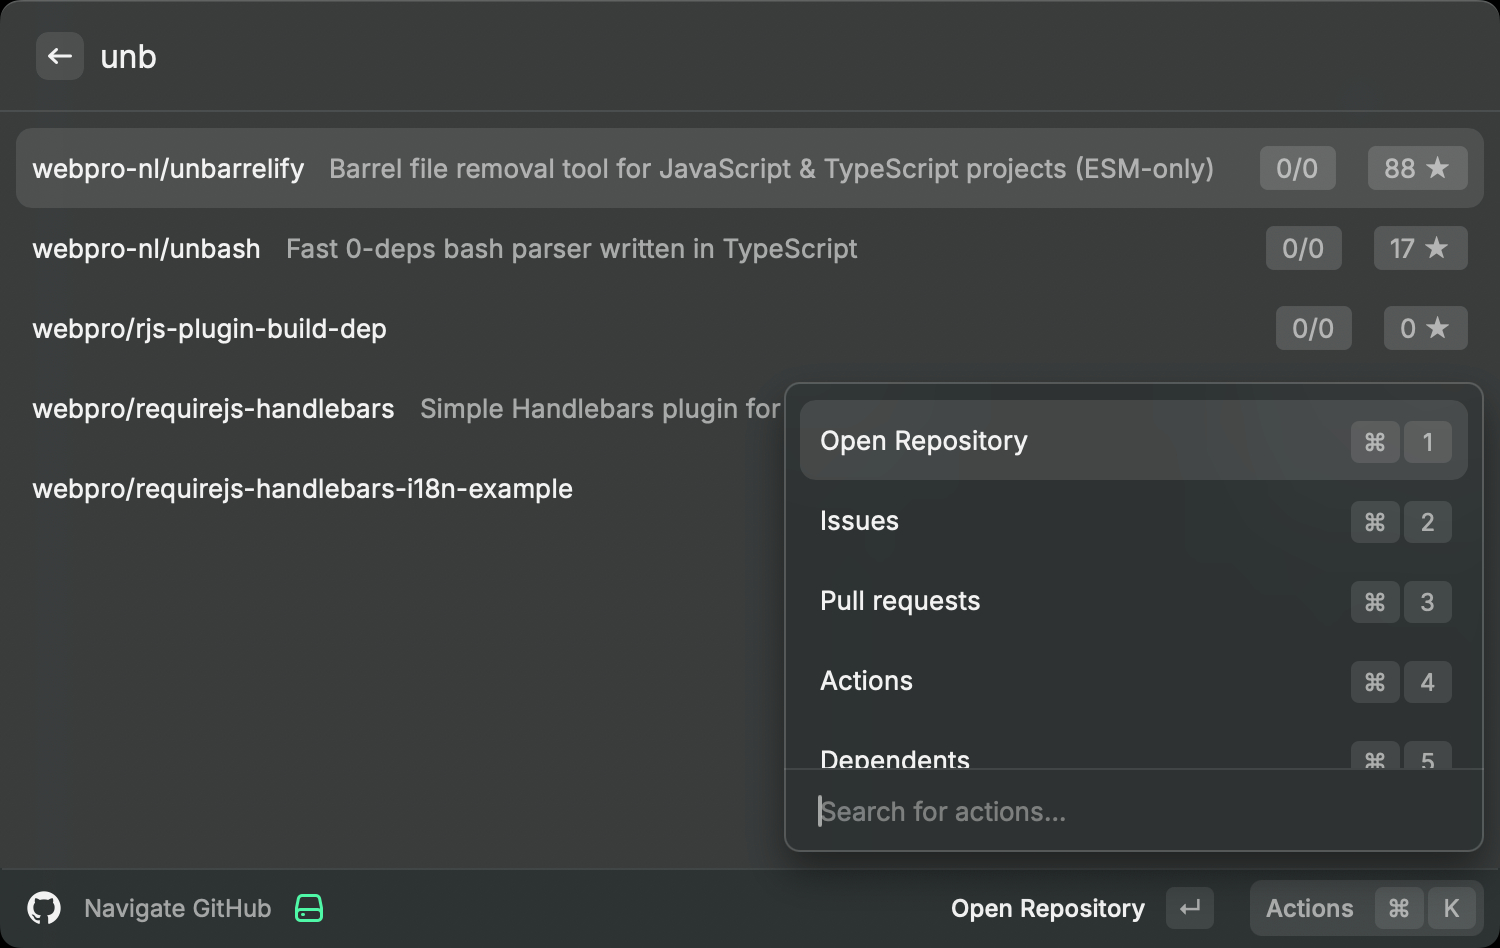Click the return key icon next to Open Repository
The image size is (1500, 948).
(1190, 908)
